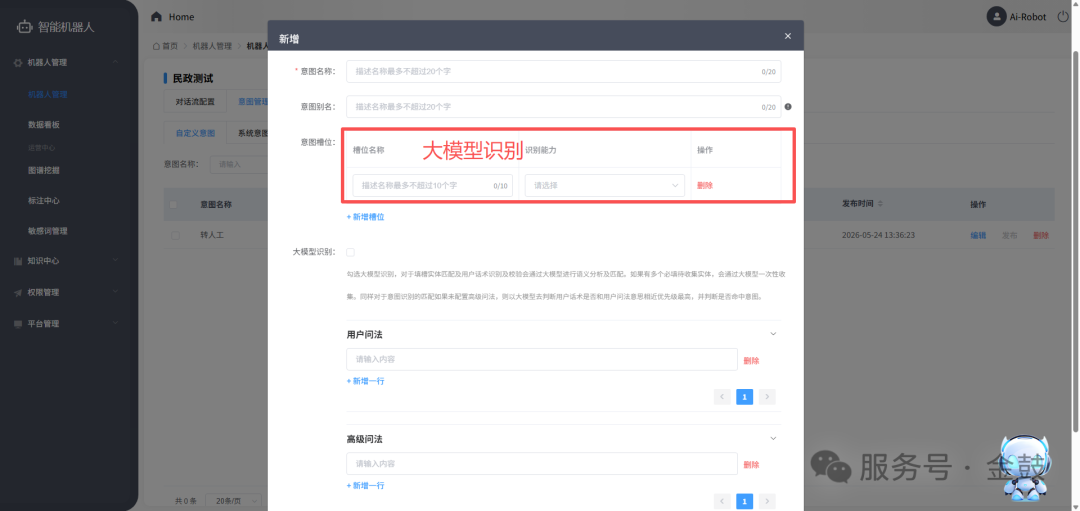
Task: Click + 新增一行 under 高级问法
Action: pos(365,486)
